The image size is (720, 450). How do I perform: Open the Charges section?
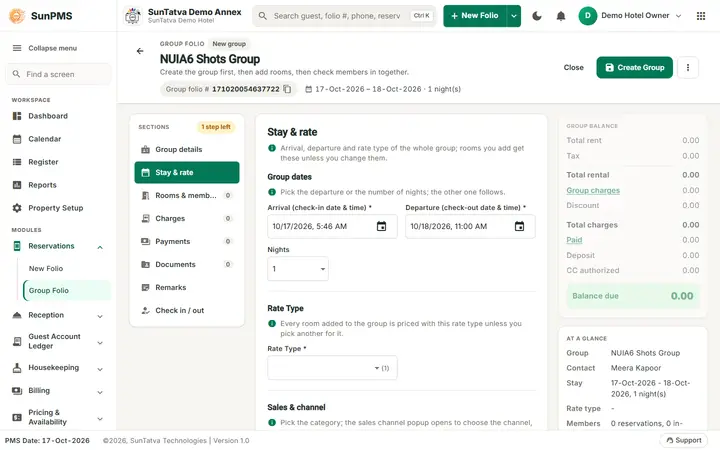point(187,219)
